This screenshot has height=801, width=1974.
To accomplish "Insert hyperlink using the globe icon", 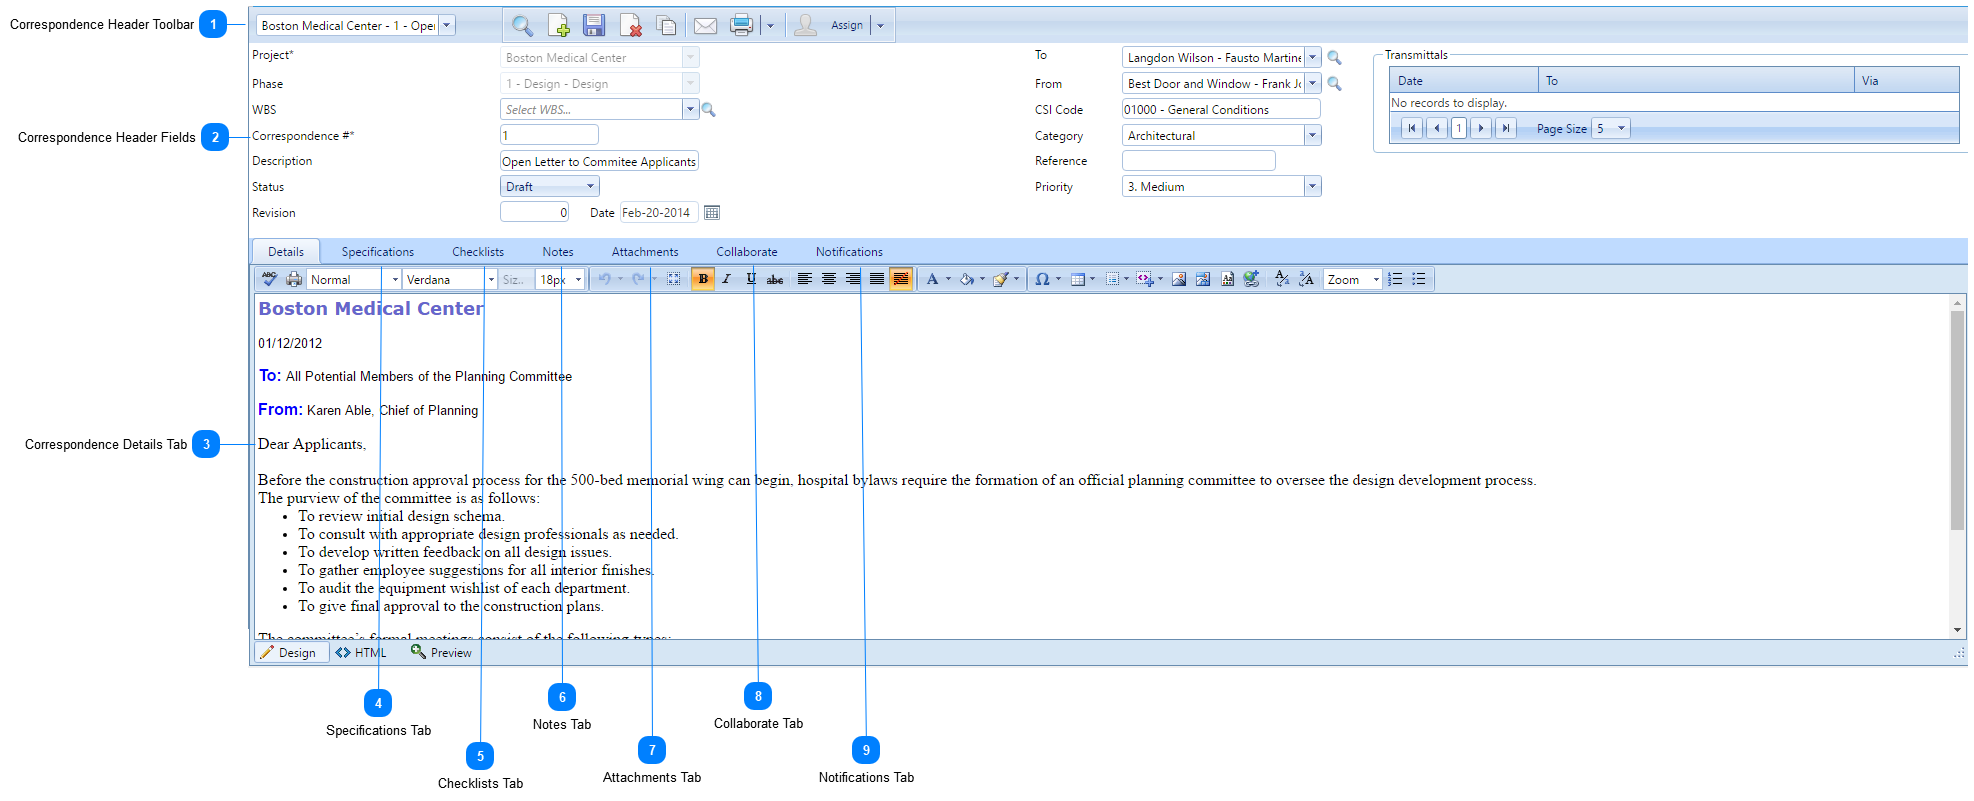I will (x=1251, y=279).
